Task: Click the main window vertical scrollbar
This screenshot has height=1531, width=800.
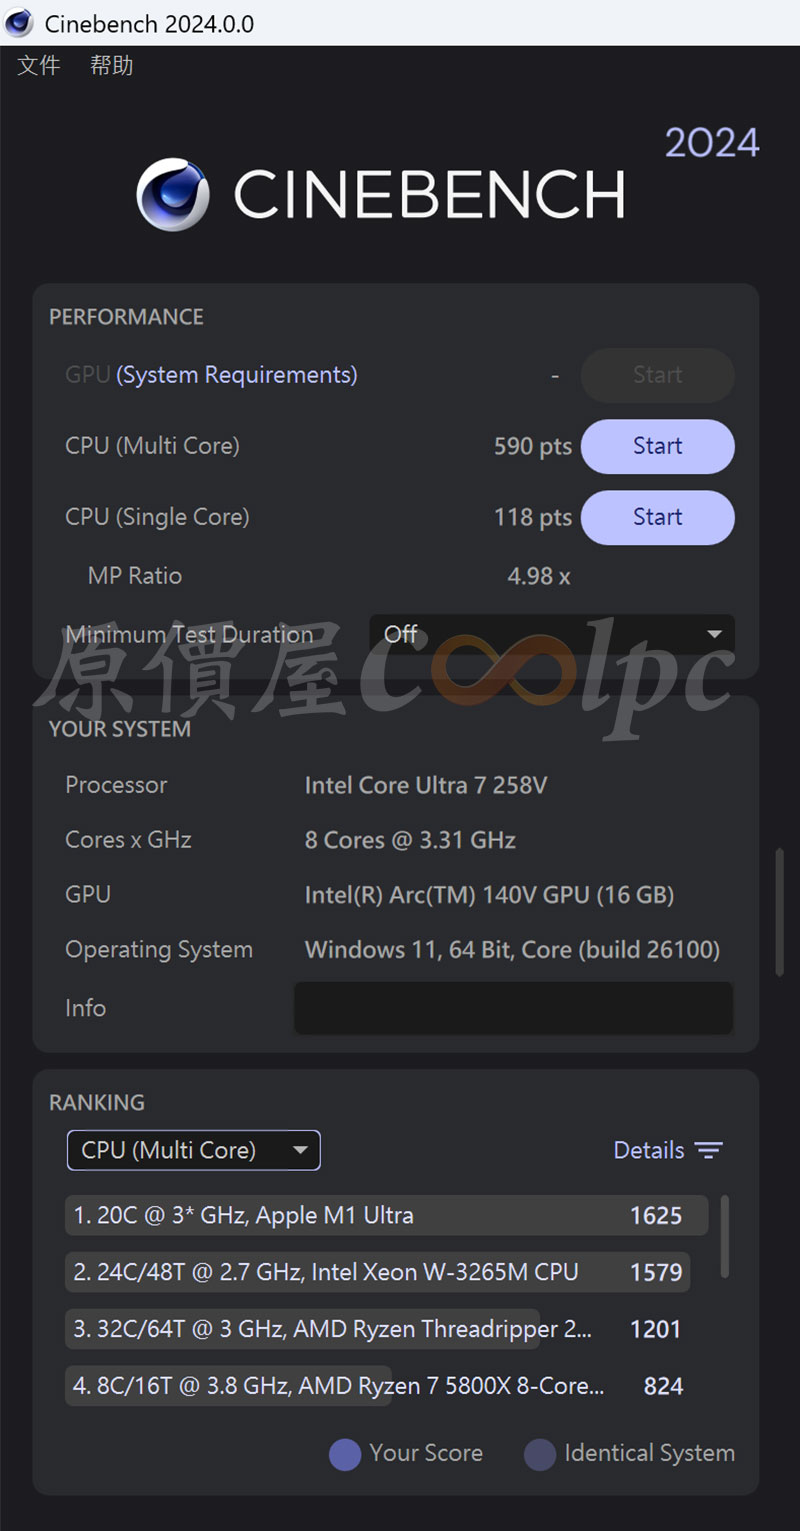Action: pyautogui.click(x=780, y=912)
